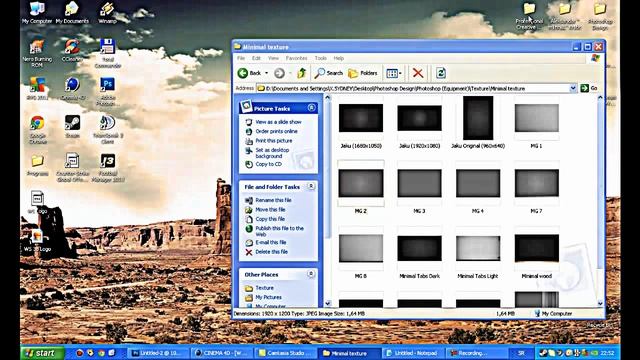Click the Start button
The height and width of the screenshot is (360, 640).
[x=42, y=353]
